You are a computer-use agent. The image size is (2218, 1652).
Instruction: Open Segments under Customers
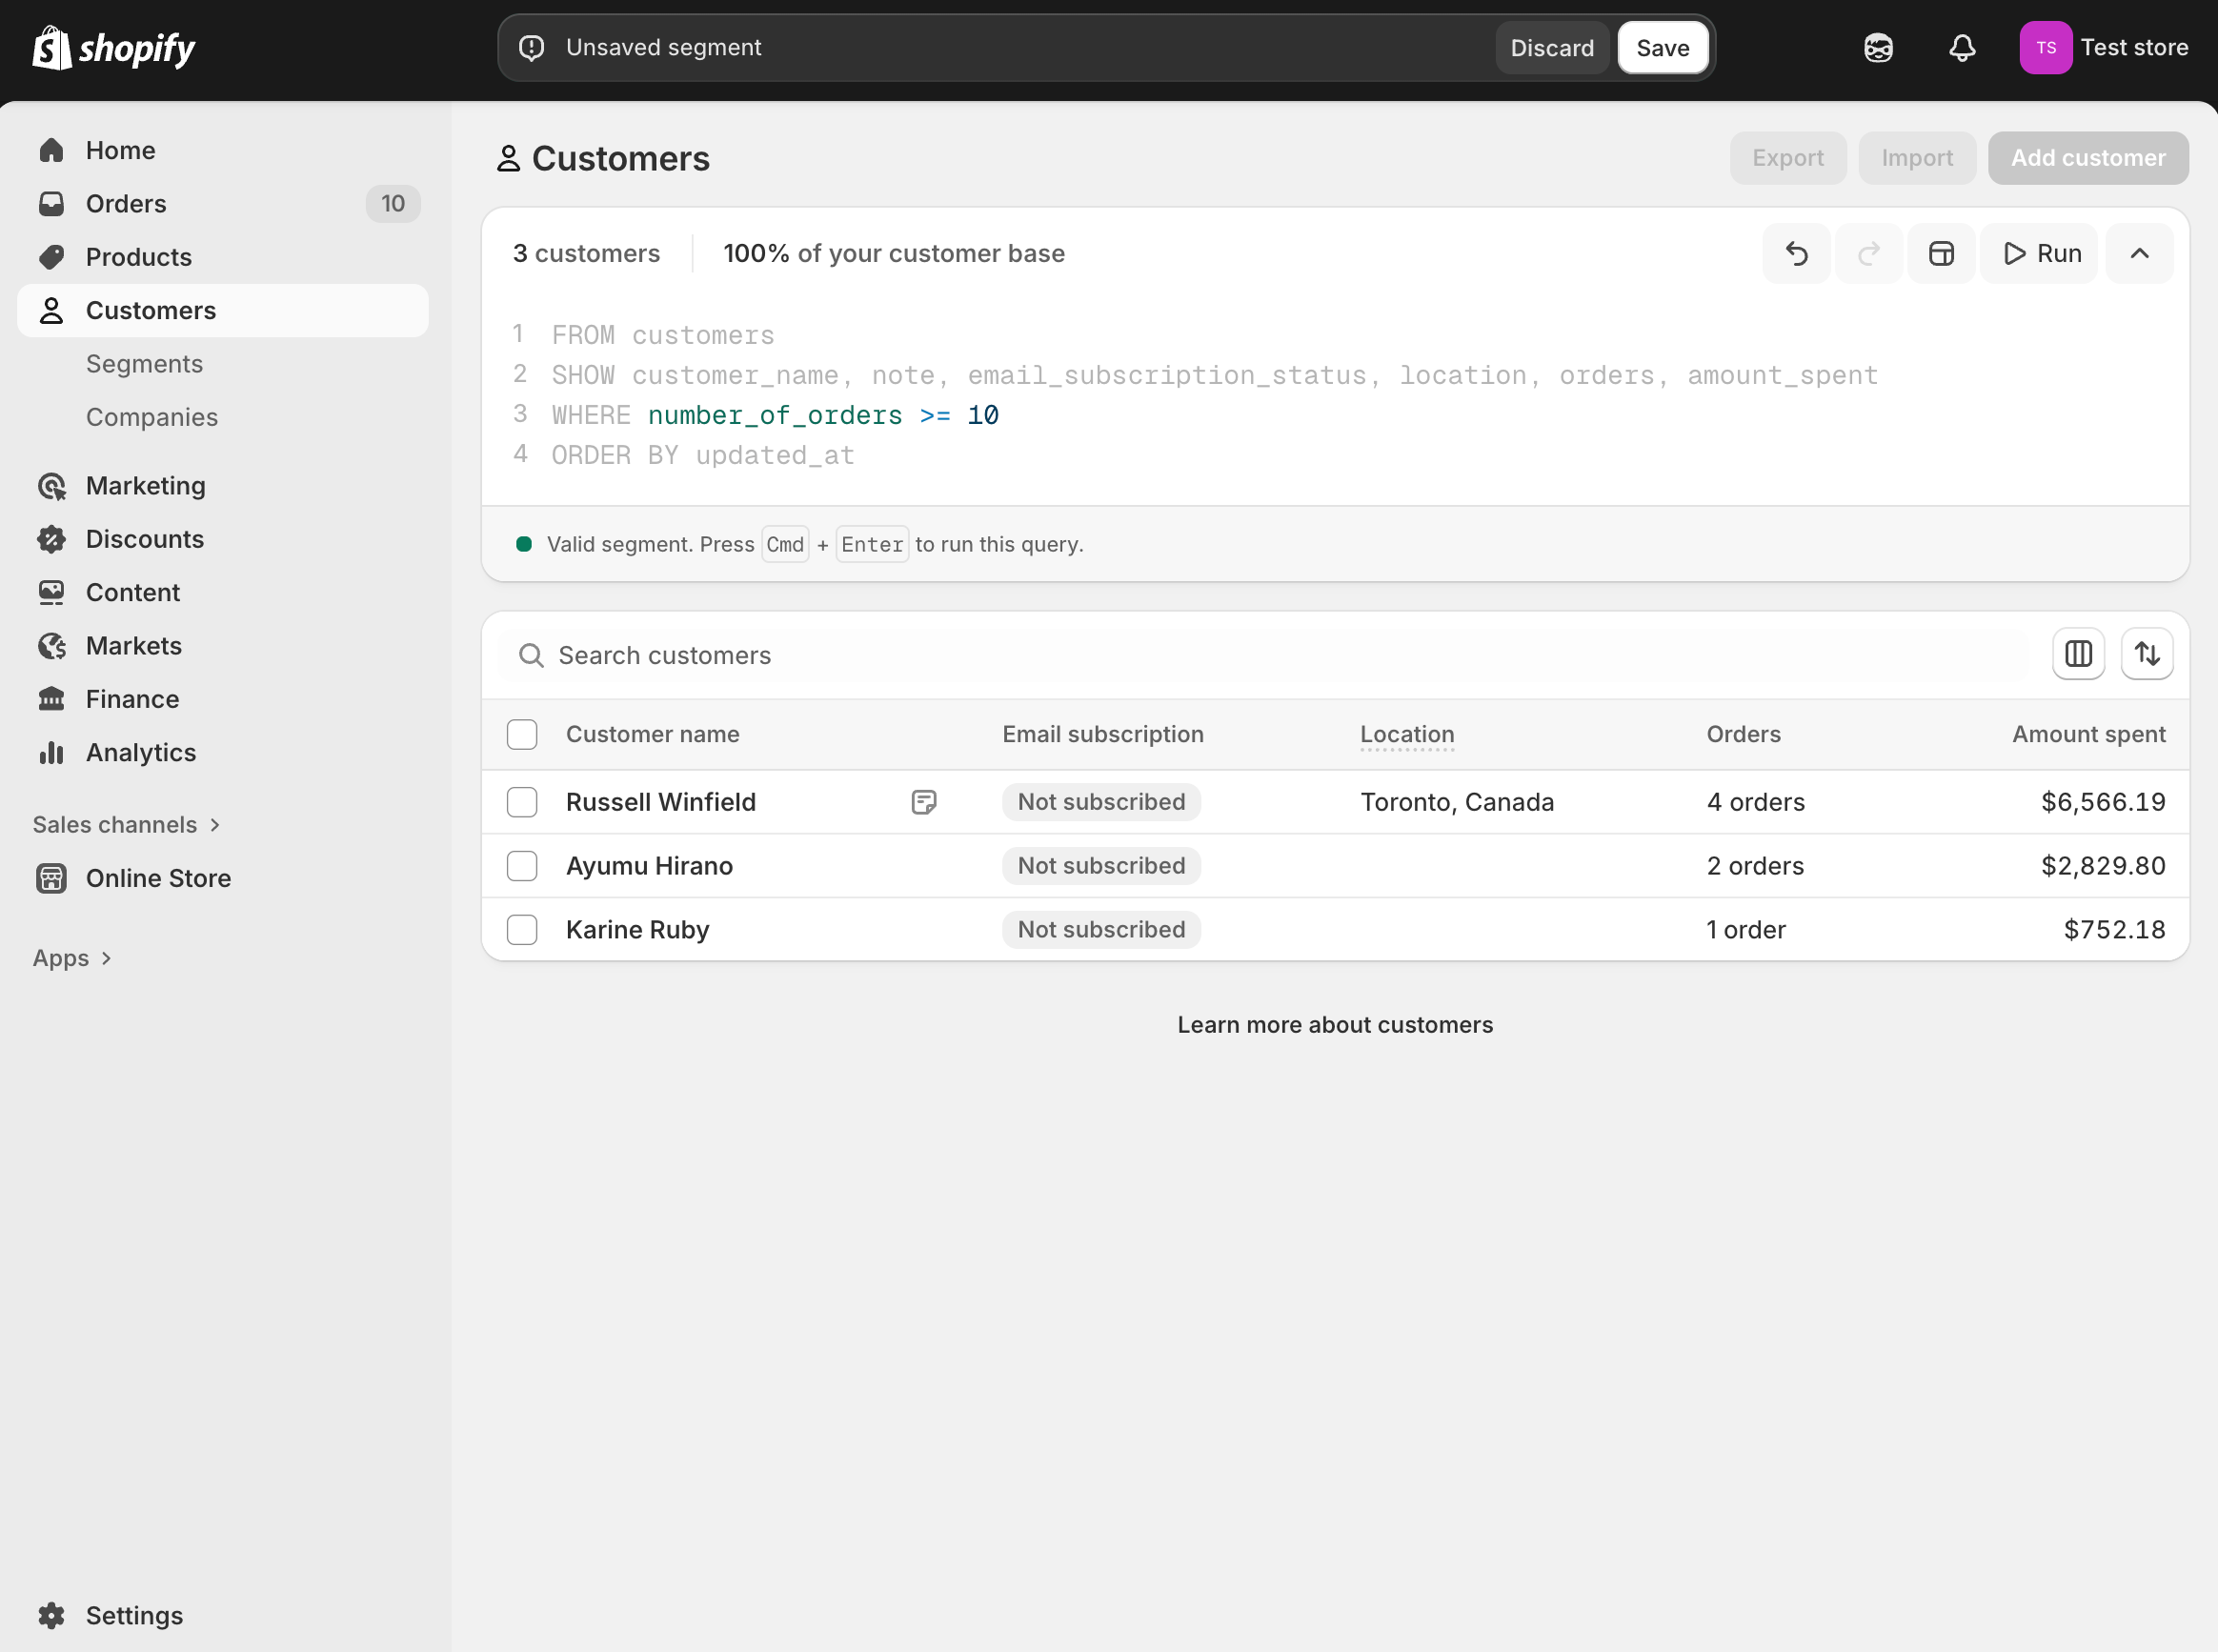point(144,364)
